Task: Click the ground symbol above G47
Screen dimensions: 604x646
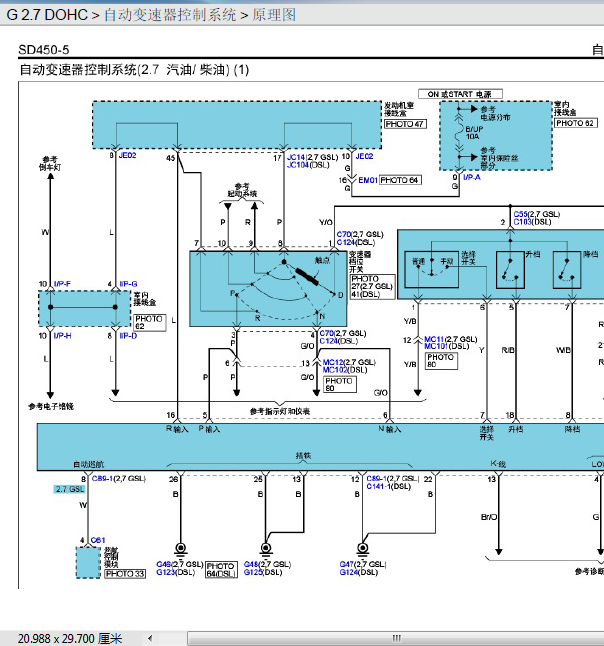Action: 362,549
